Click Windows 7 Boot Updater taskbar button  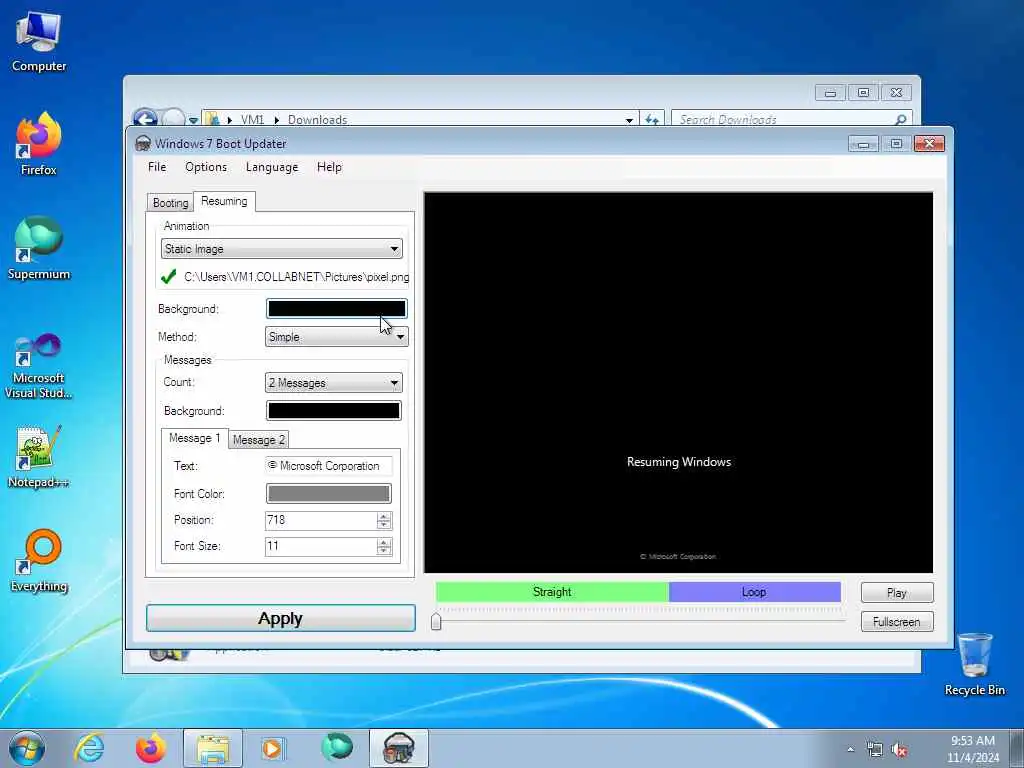[x=399, y=748]
